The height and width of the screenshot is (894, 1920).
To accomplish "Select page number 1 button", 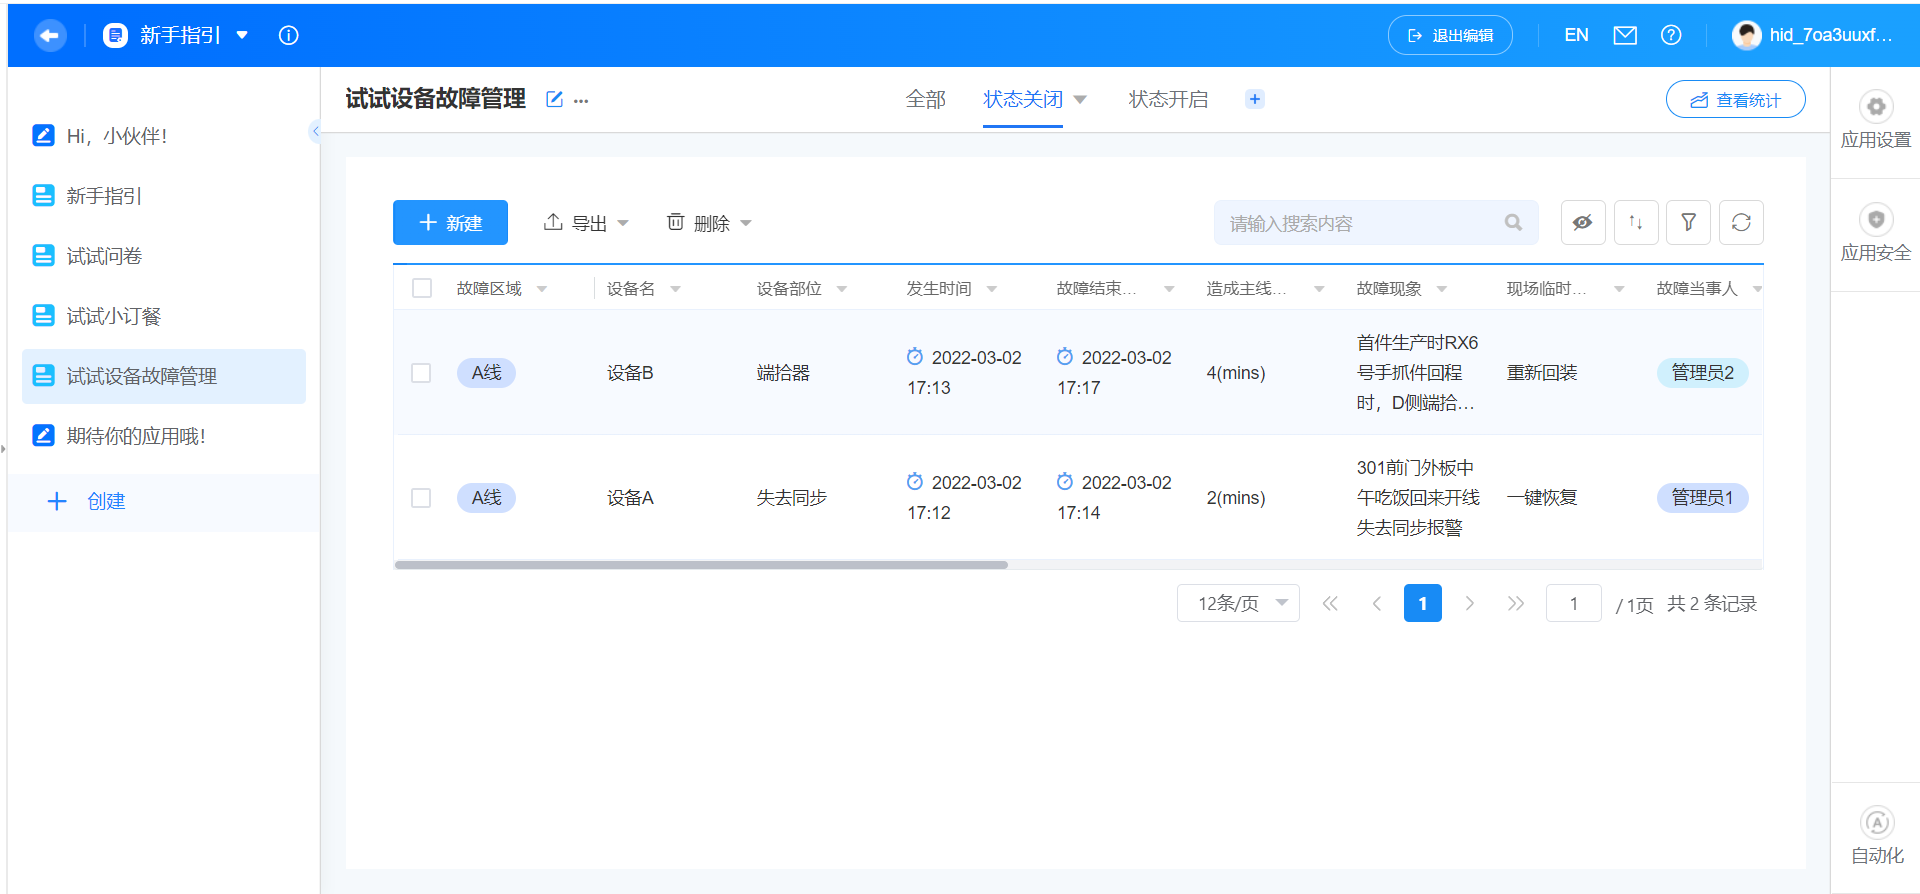I will pyautogui.click(x=1423, y=603).
